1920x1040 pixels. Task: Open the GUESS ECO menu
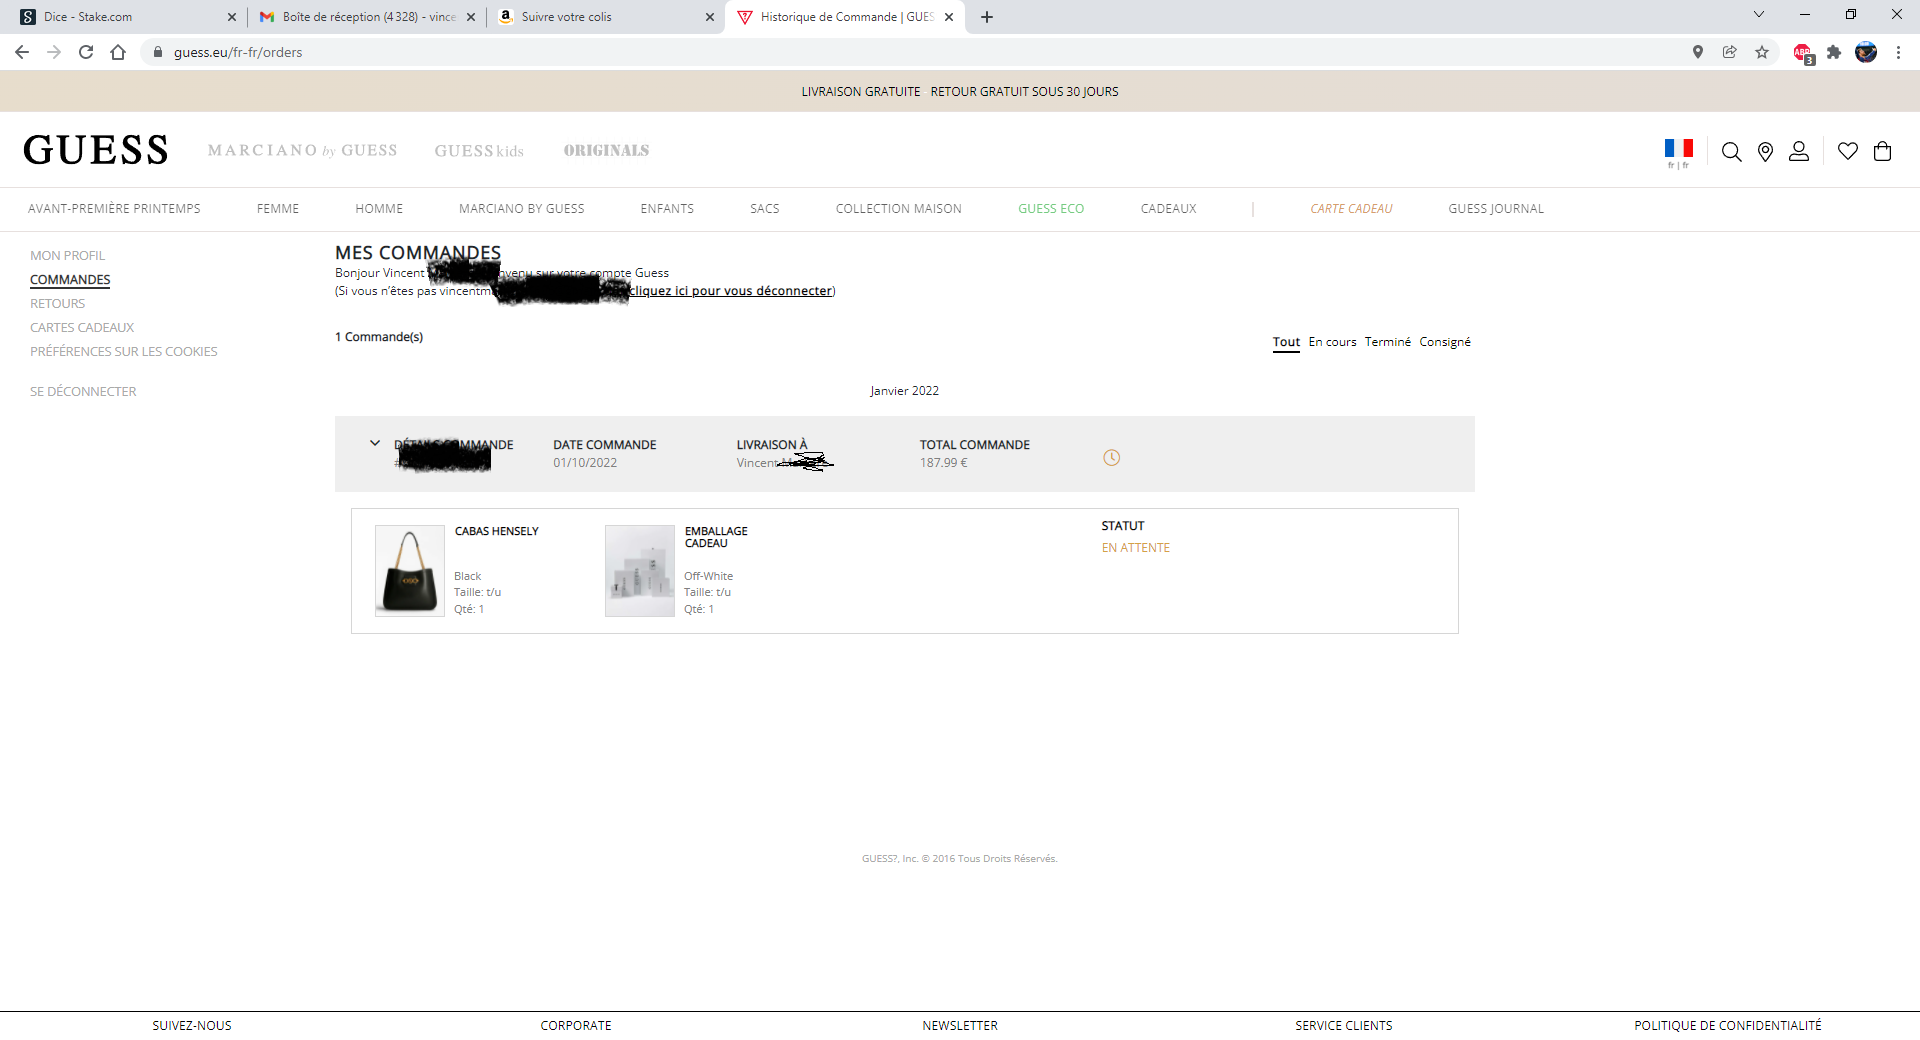[1051, 209]
